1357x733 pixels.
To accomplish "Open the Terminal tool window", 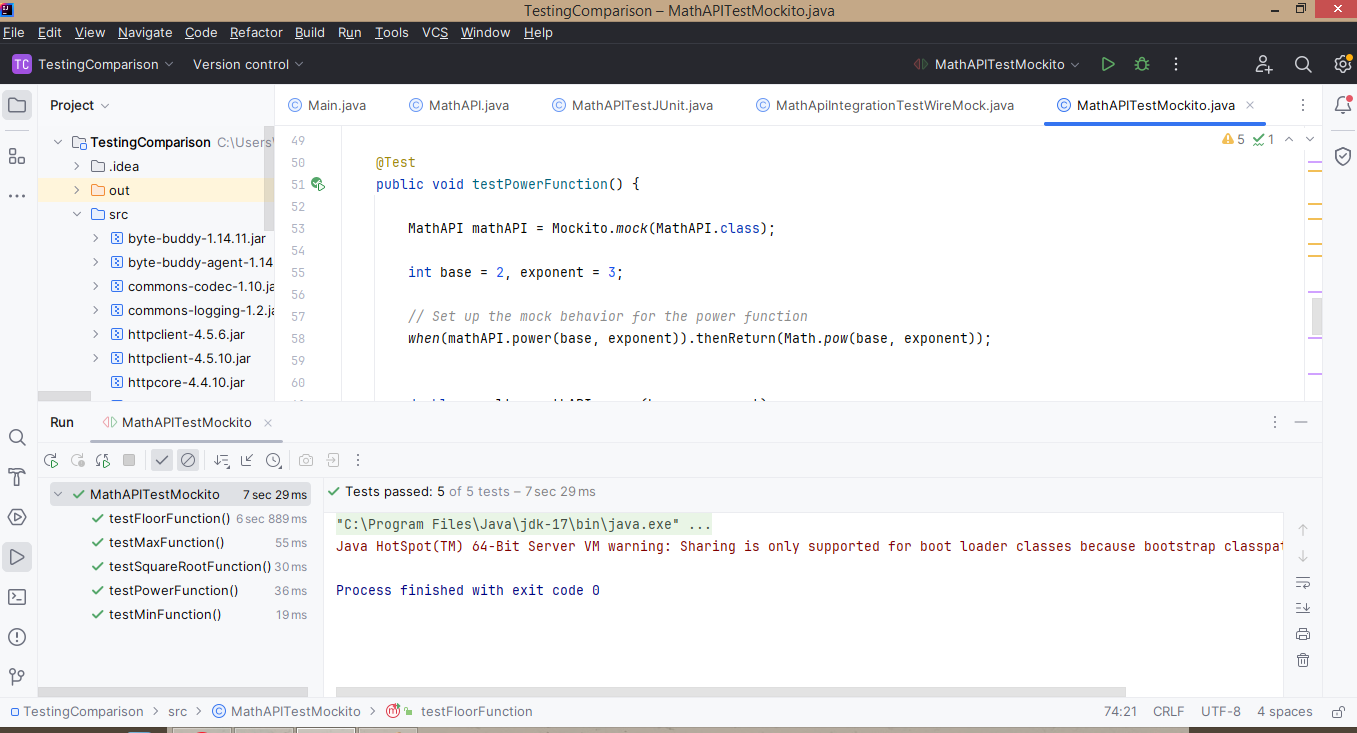I will click(17, 597).
